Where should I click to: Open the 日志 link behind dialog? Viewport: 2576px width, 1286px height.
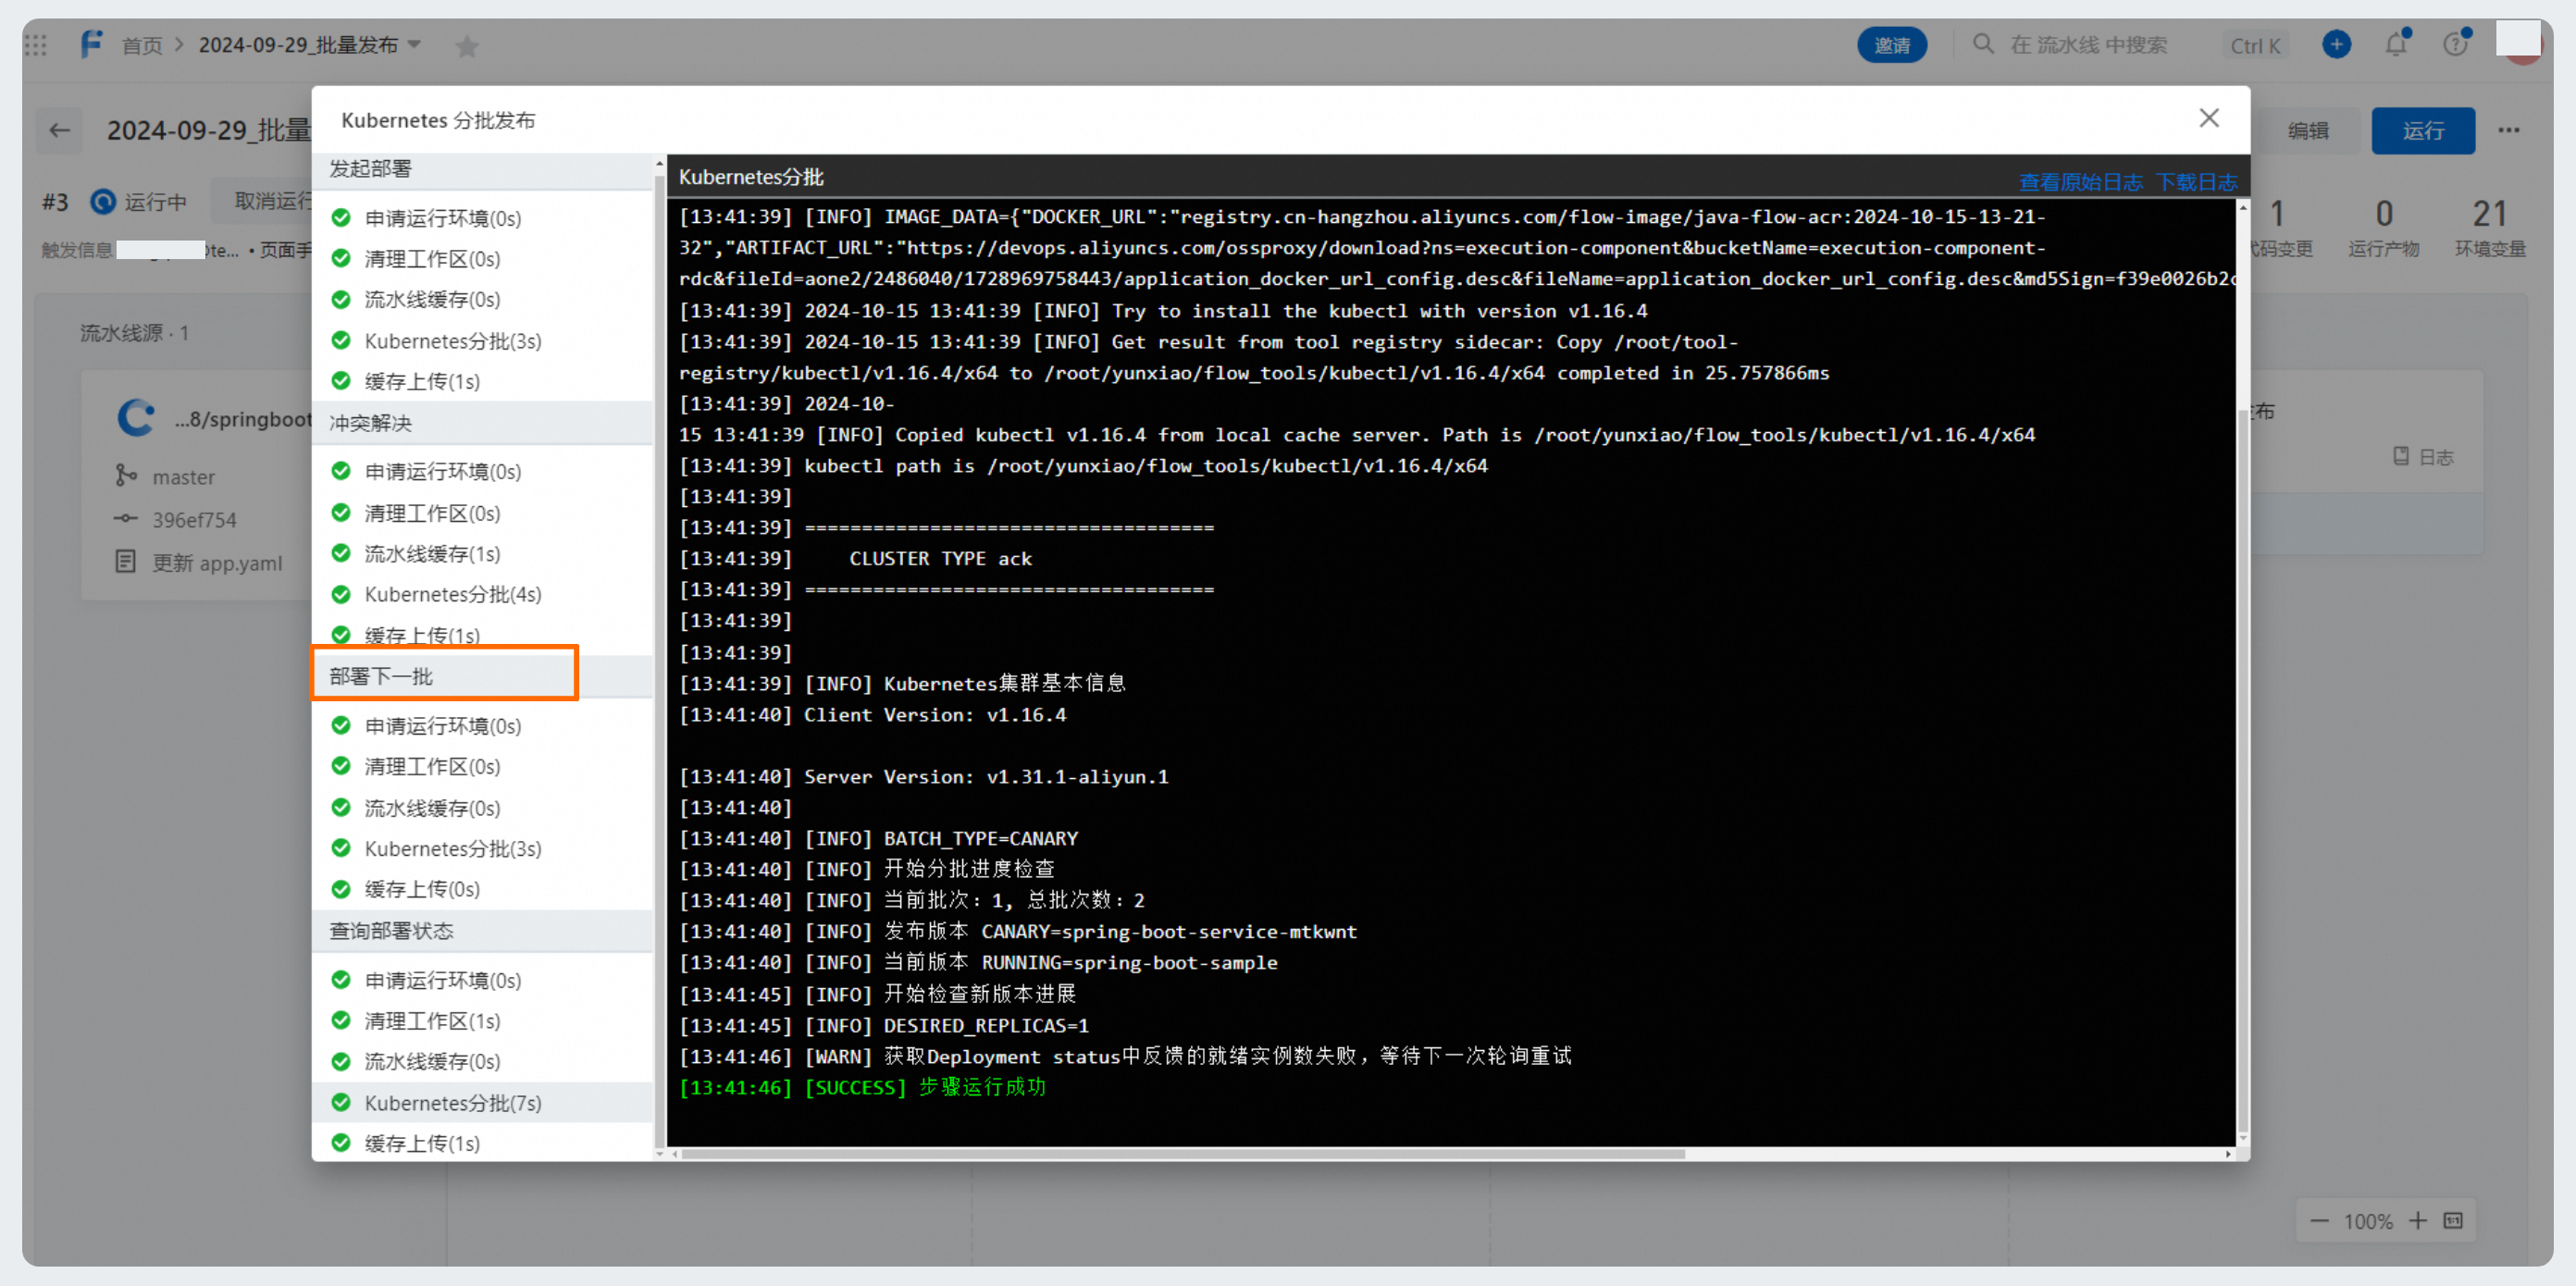click(x=2423, y=457)
